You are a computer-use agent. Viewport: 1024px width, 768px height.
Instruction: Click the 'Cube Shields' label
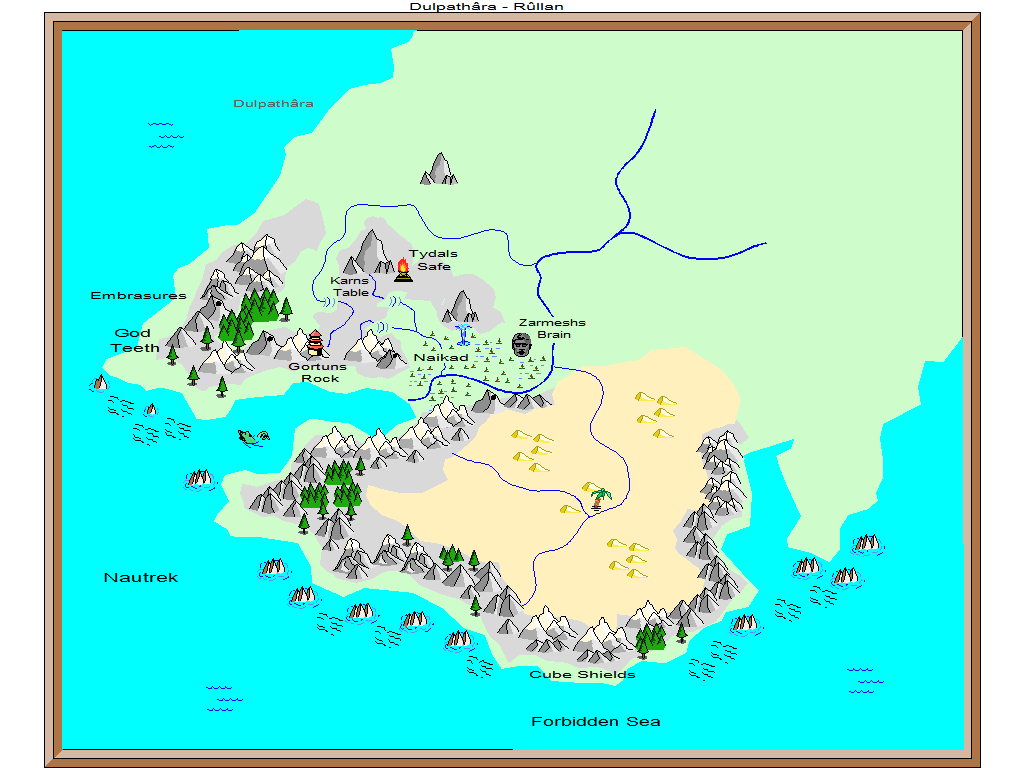(583, 675)
